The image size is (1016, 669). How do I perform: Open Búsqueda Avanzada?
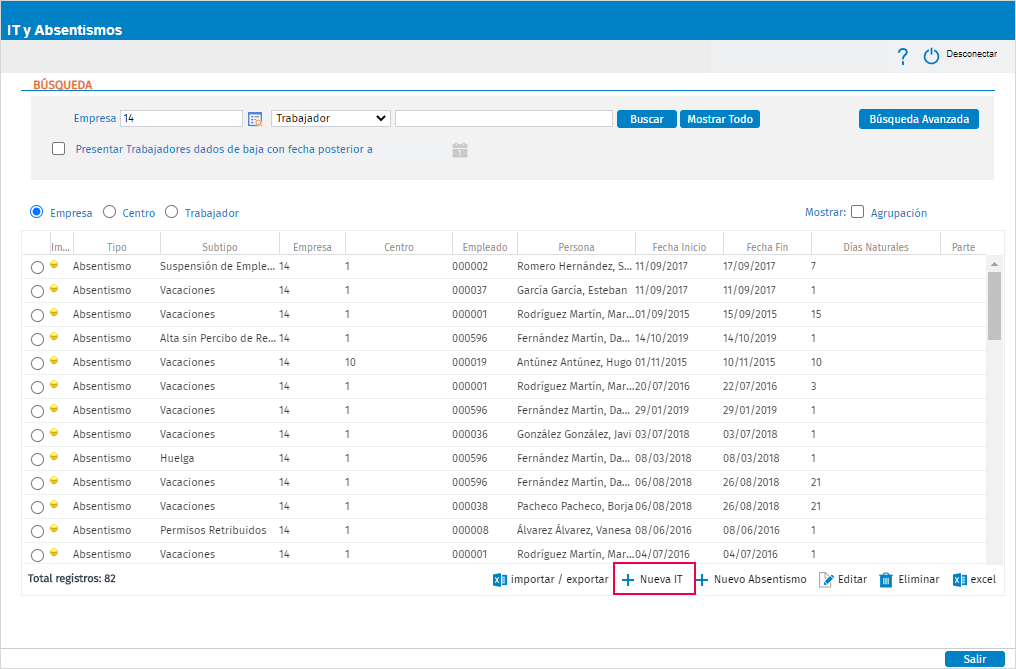click(x=919, y=119)
